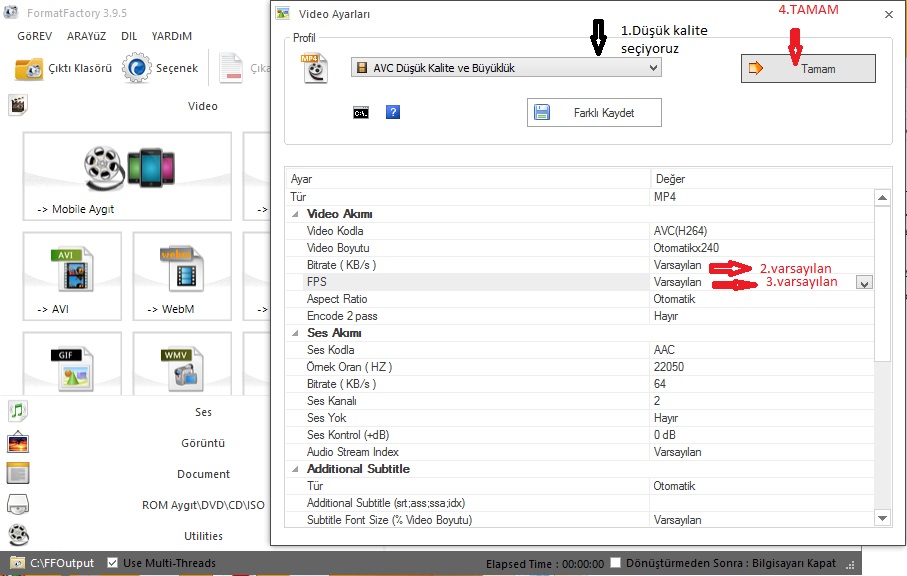Select the Ses Kanalı row

(580, 401)
